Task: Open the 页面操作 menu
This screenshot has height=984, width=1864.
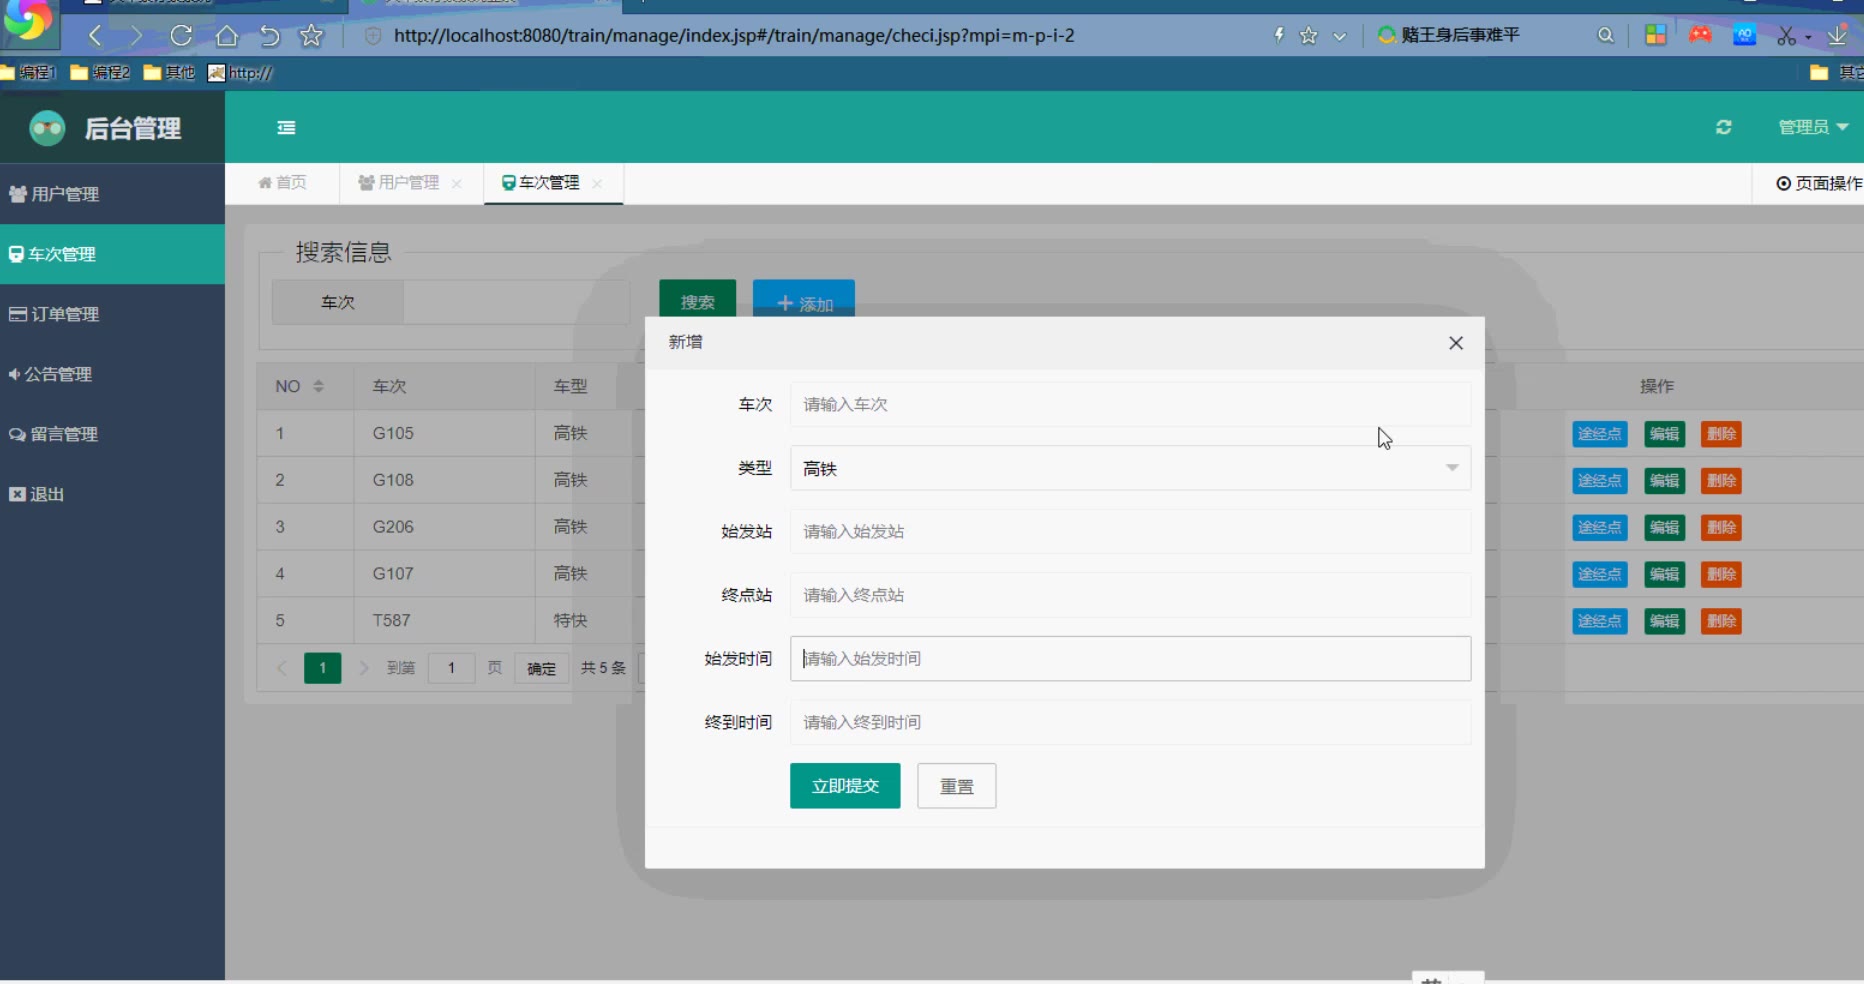Action: point(1819,183)
